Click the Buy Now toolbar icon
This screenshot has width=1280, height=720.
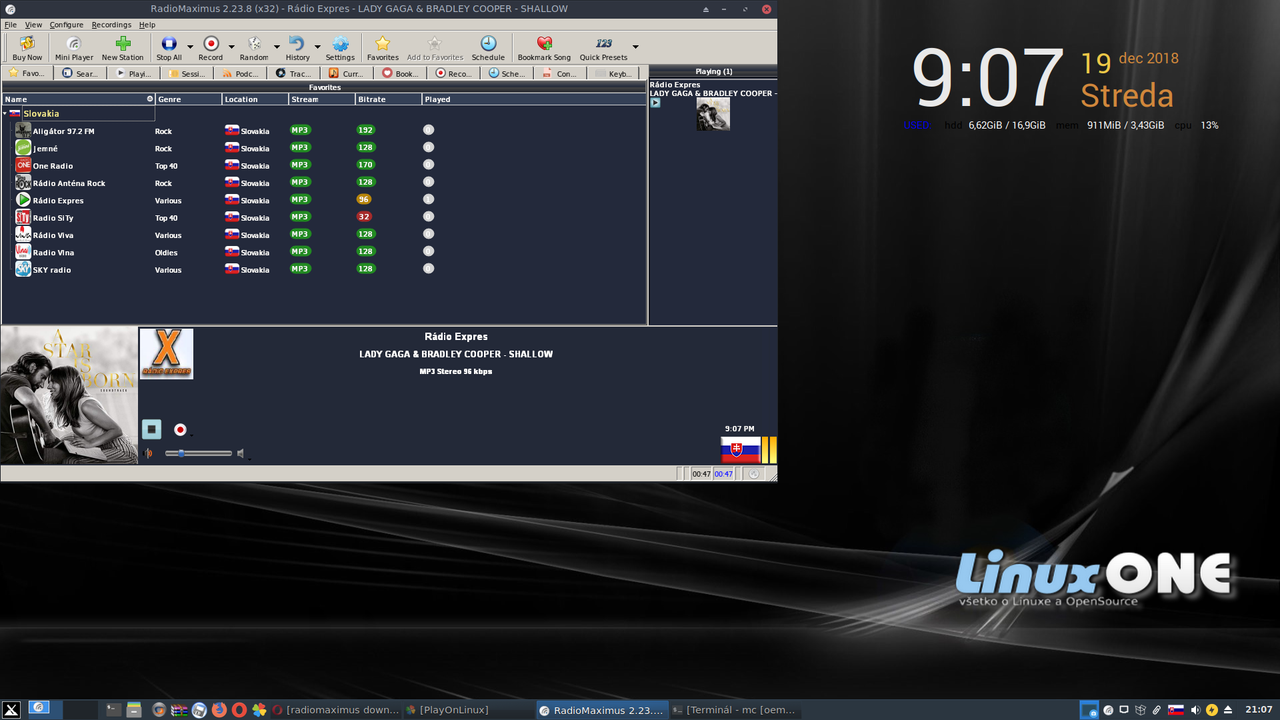27,47
